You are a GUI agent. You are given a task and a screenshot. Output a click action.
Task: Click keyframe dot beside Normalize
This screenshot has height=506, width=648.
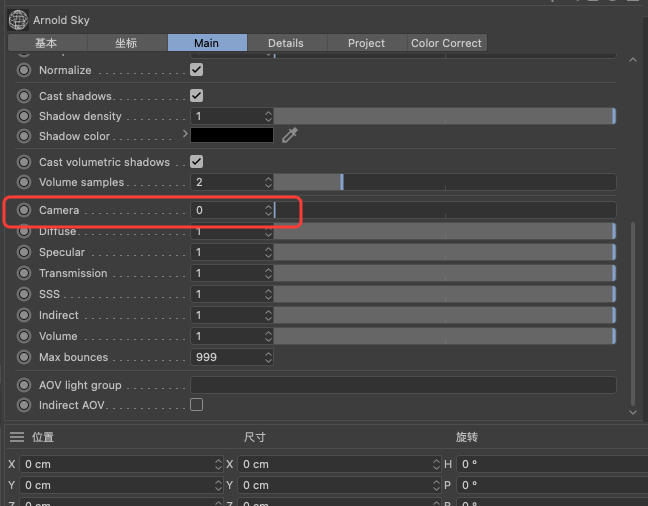click(24, 70)
